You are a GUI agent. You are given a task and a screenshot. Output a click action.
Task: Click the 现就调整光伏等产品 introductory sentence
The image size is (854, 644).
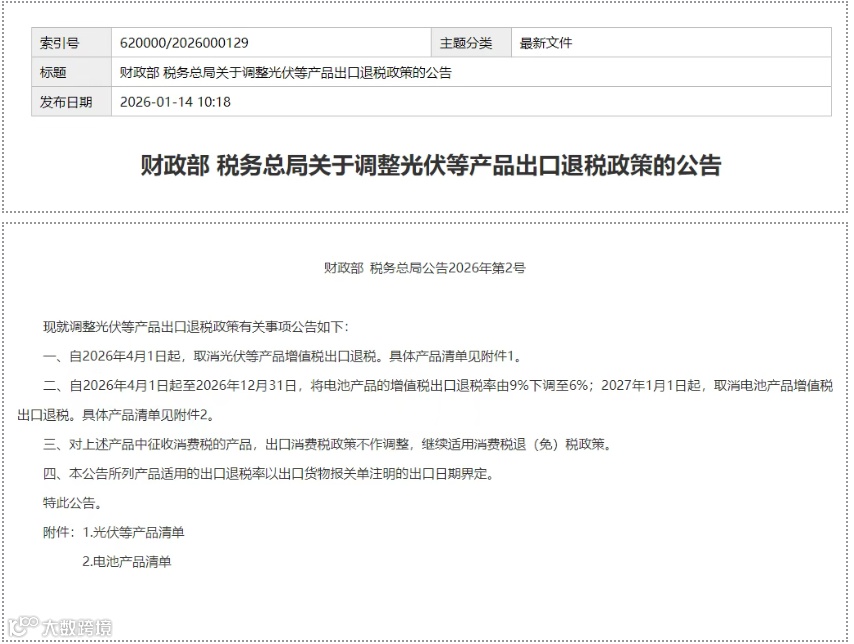[x=196, y=327]
